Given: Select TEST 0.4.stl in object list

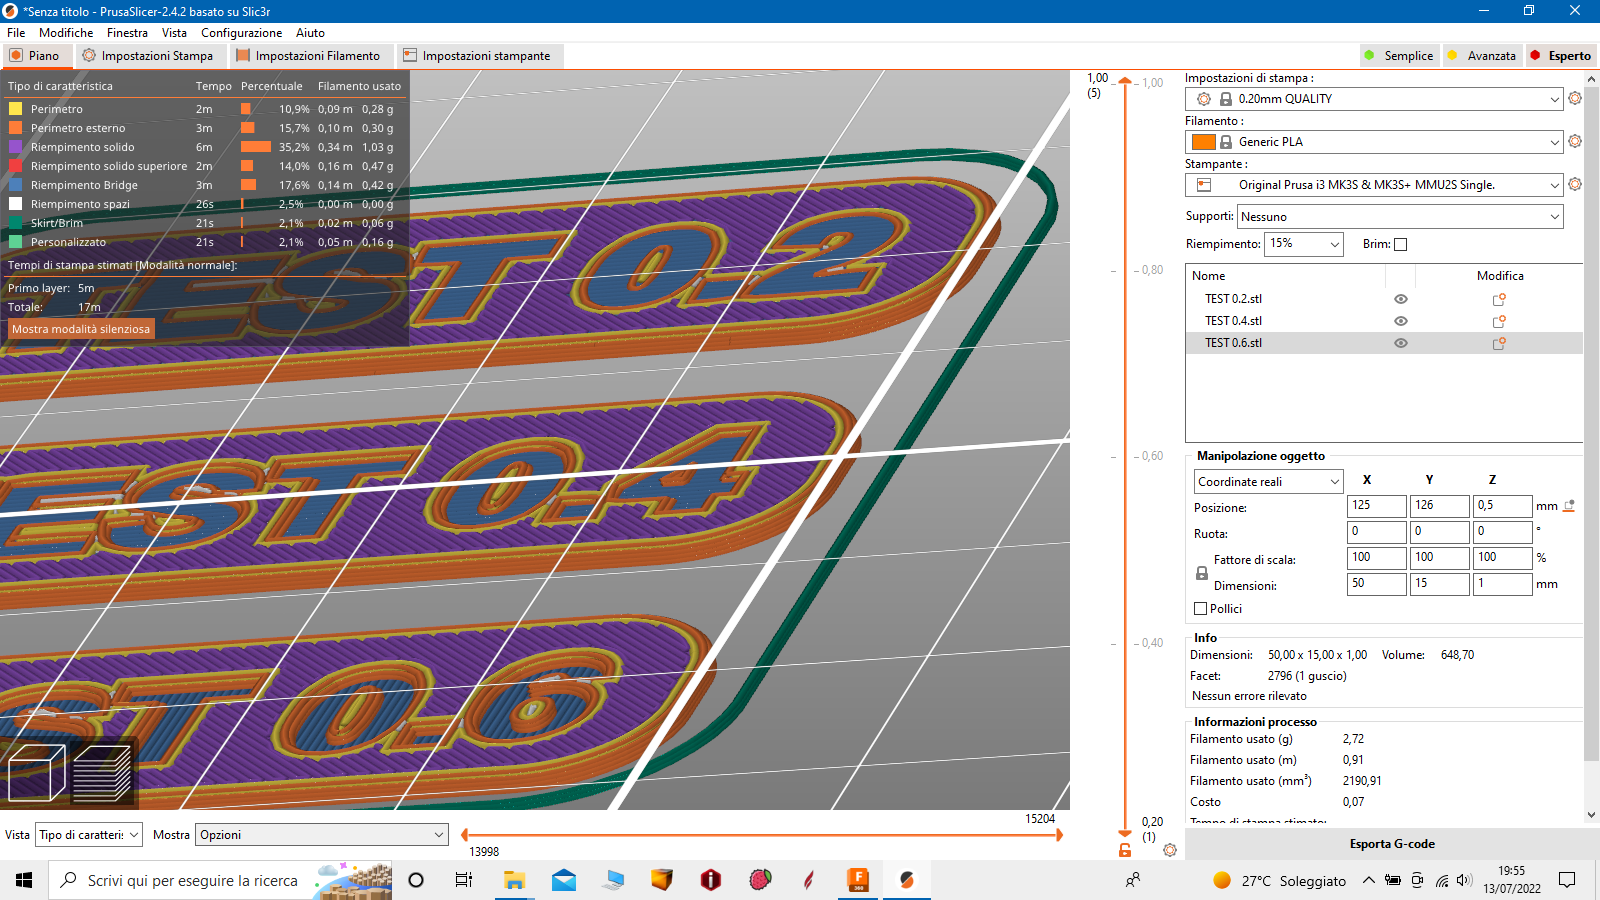Looking at the screenshot, I should (1233, 321).
